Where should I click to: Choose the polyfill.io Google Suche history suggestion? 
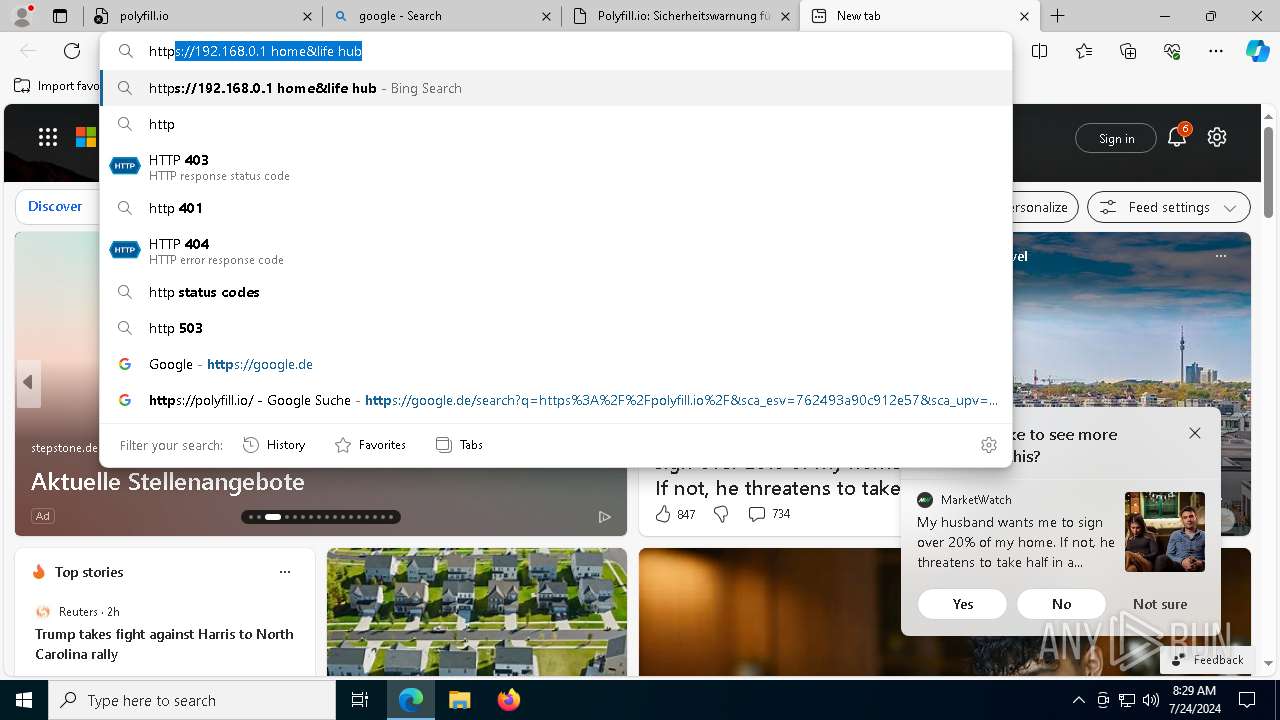point(556,400)
